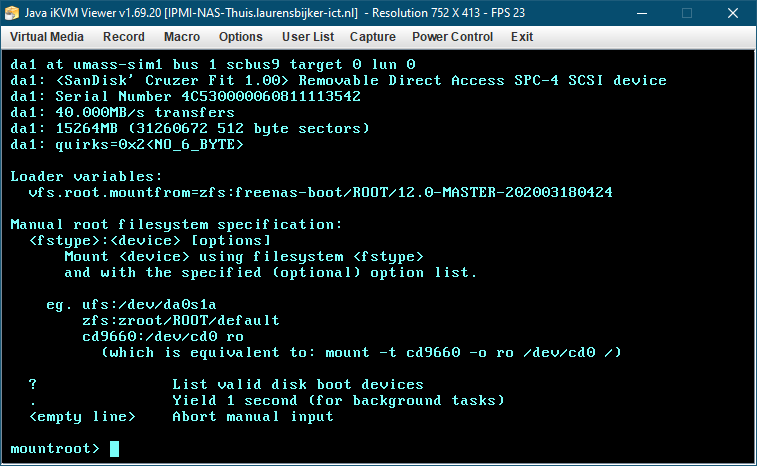Open the Capture menu
Screen dimensions: 757x466
[373, 37]
